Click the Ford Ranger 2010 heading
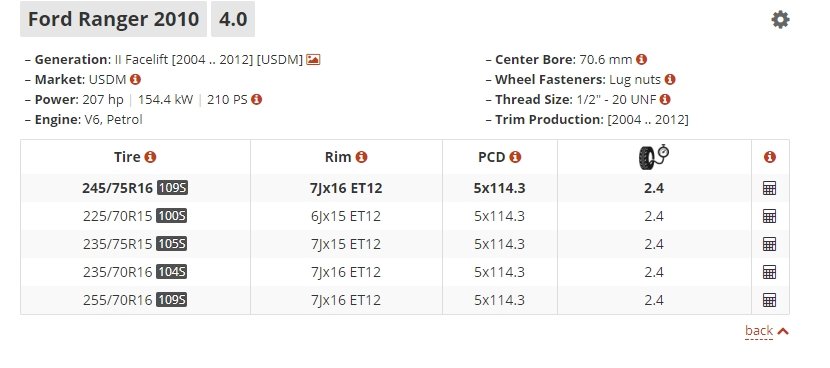Viewport: 830px width, 368px height. [113, 19]
